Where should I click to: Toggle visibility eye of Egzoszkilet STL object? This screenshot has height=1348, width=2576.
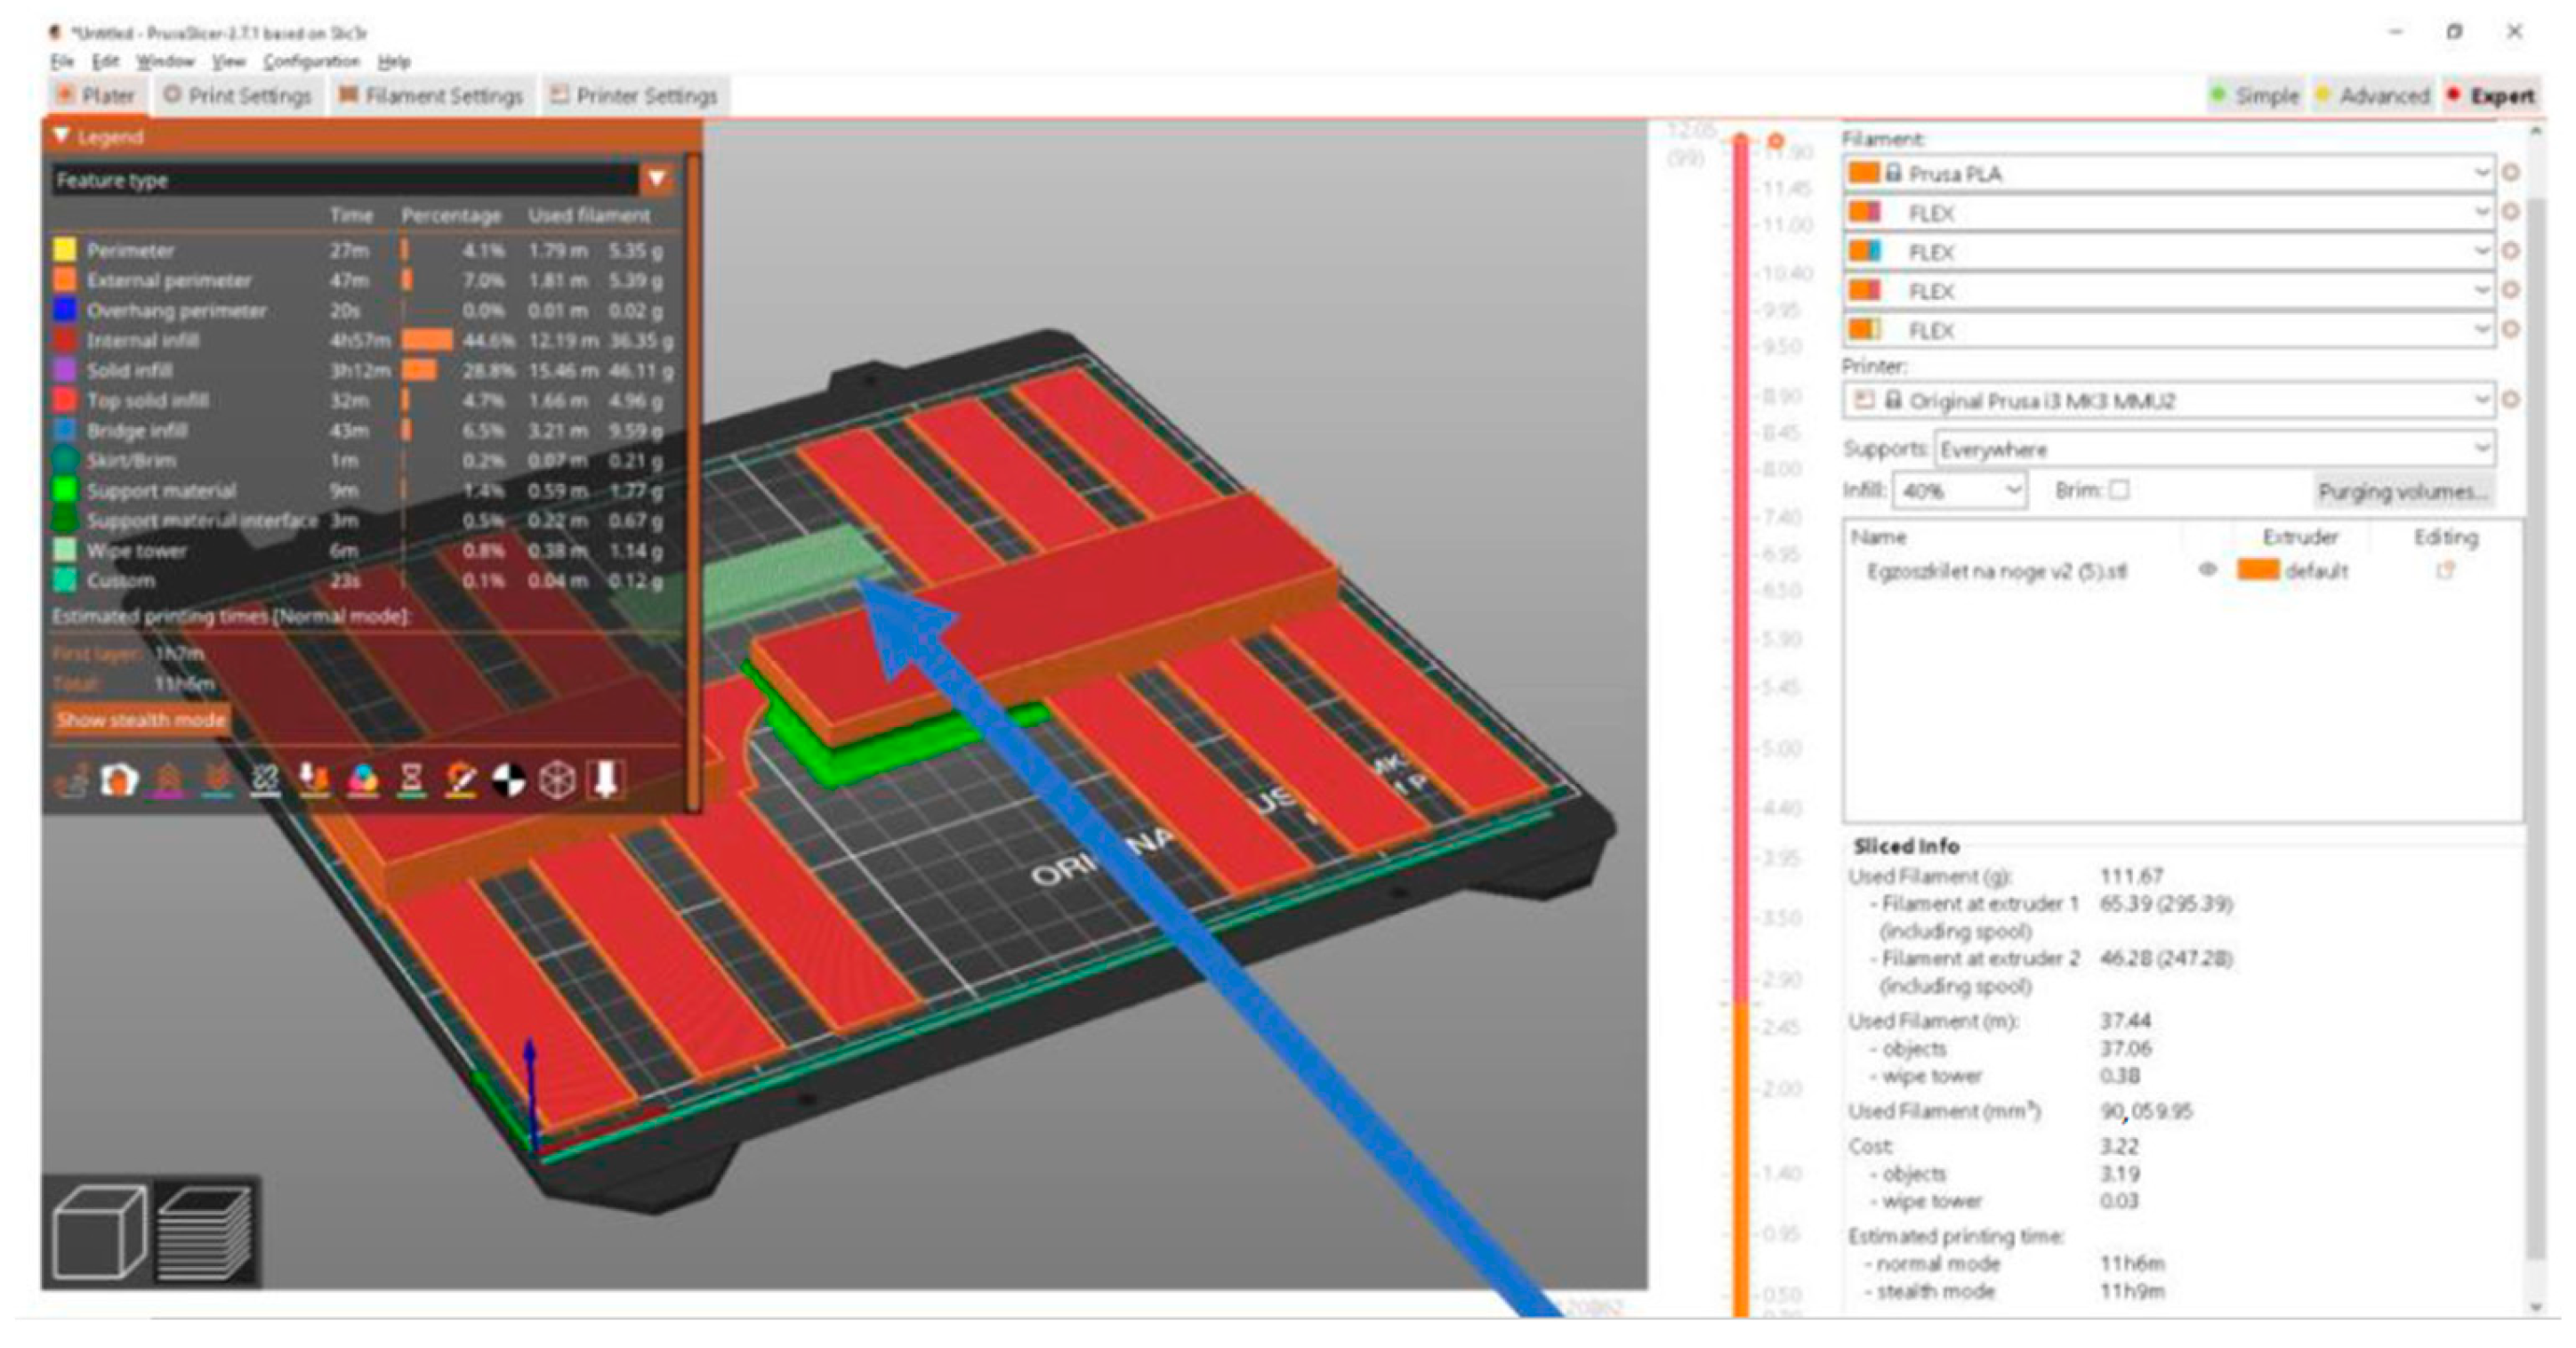click(x=2207, y=570)
